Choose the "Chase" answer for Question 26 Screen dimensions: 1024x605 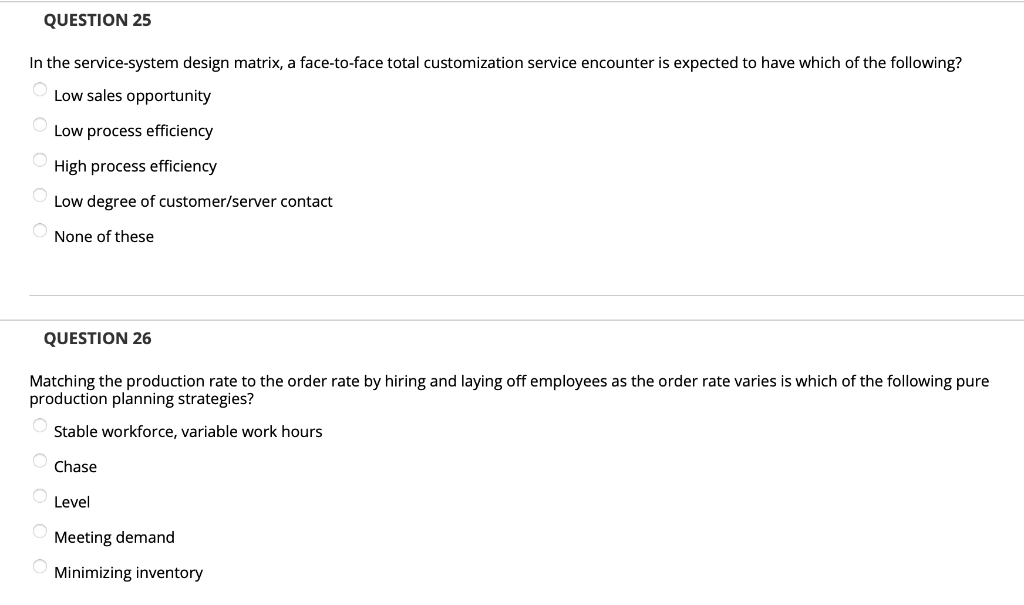click(x=40, y=459)
